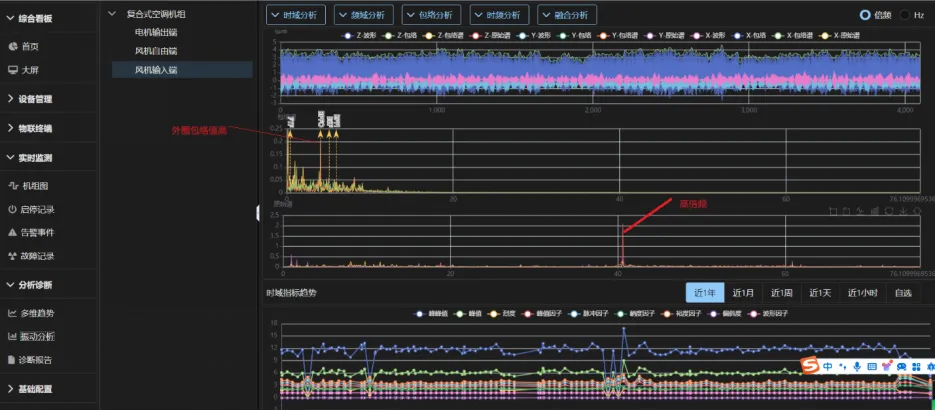
Task: Open 启停记录 start-stop records
Action: (x=37, y=209)
